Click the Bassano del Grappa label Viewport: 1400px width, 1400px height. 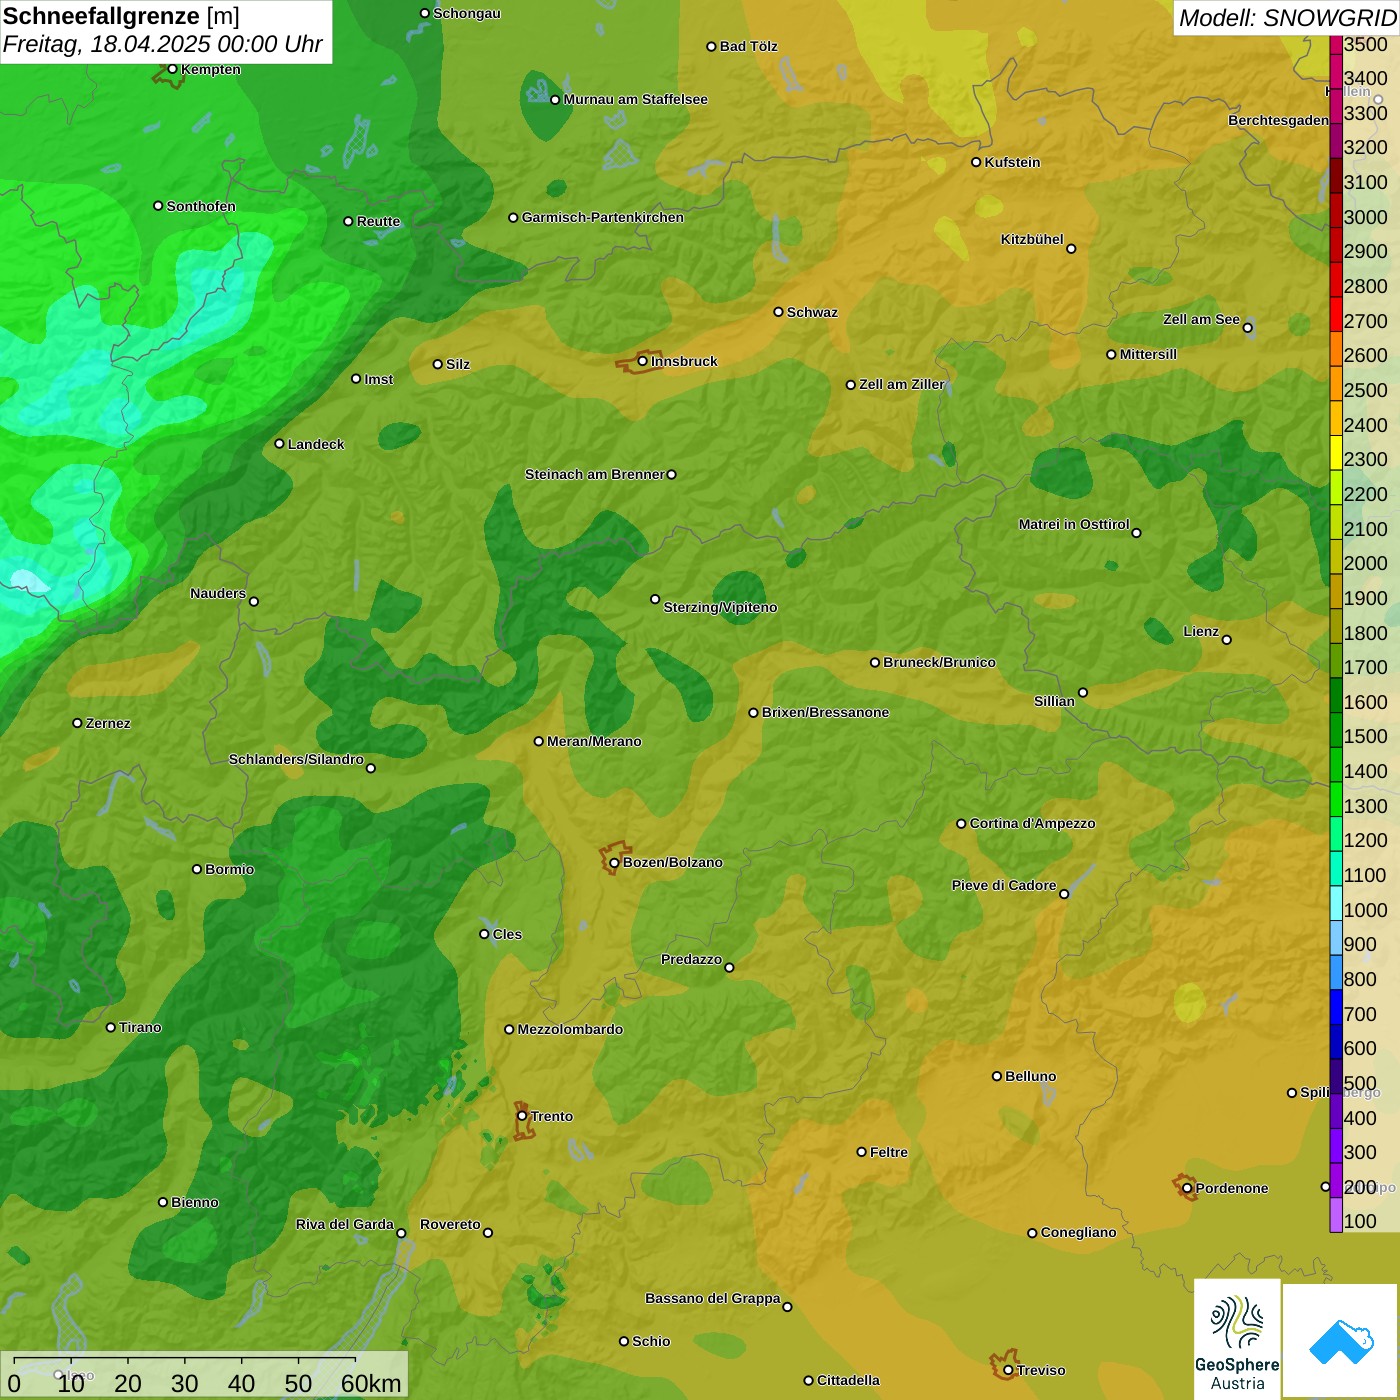pos(713,1298)
